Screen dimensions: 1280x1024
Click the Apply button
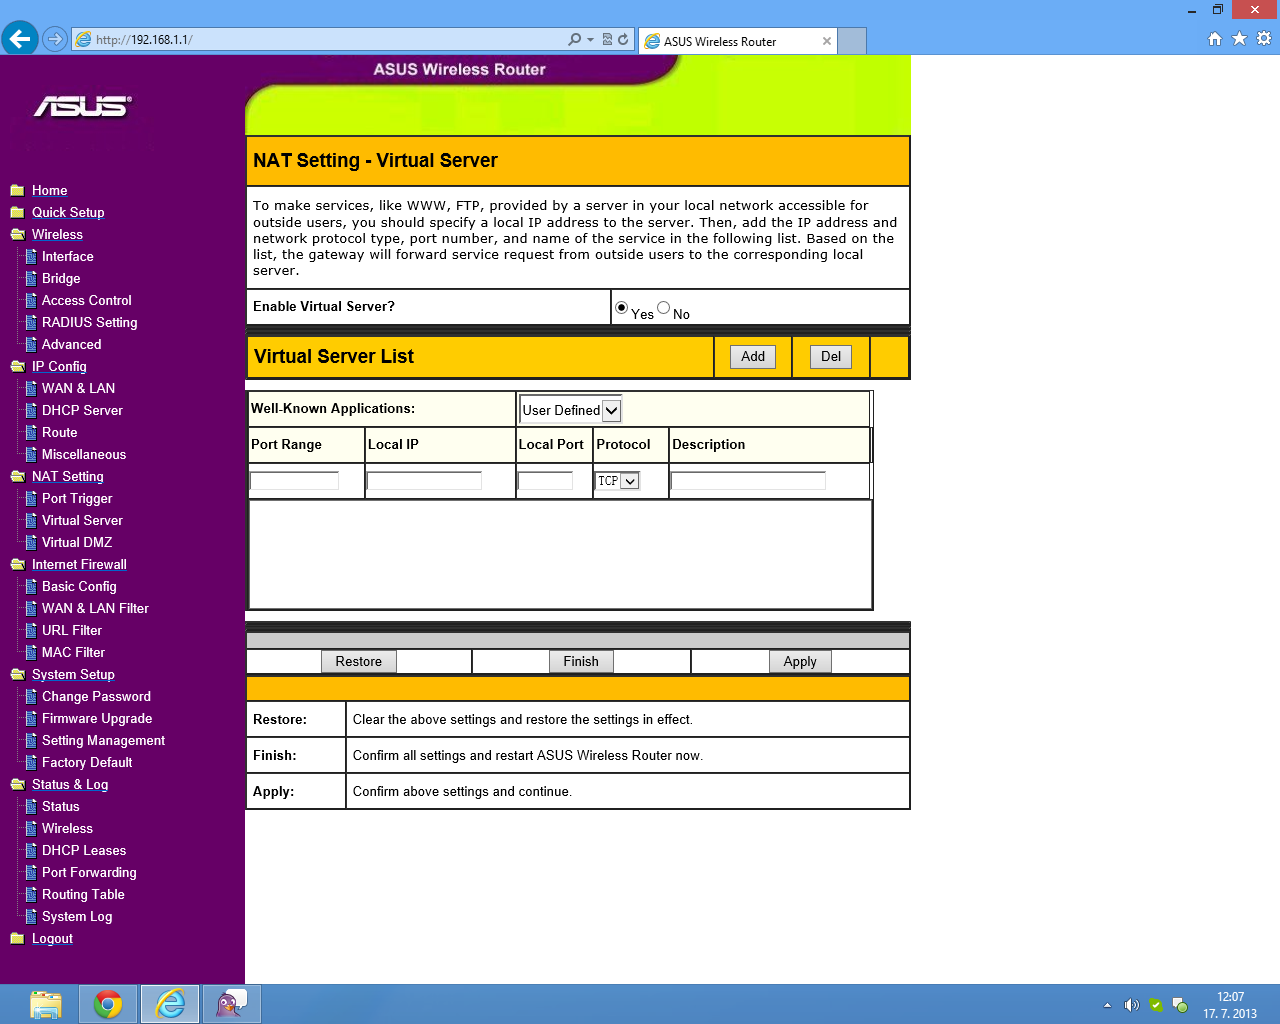800,662
